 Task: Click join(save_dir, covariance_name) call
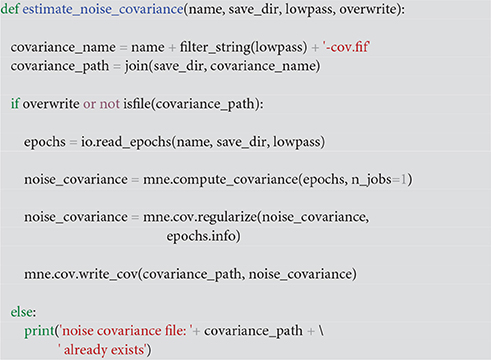[222, 66]
